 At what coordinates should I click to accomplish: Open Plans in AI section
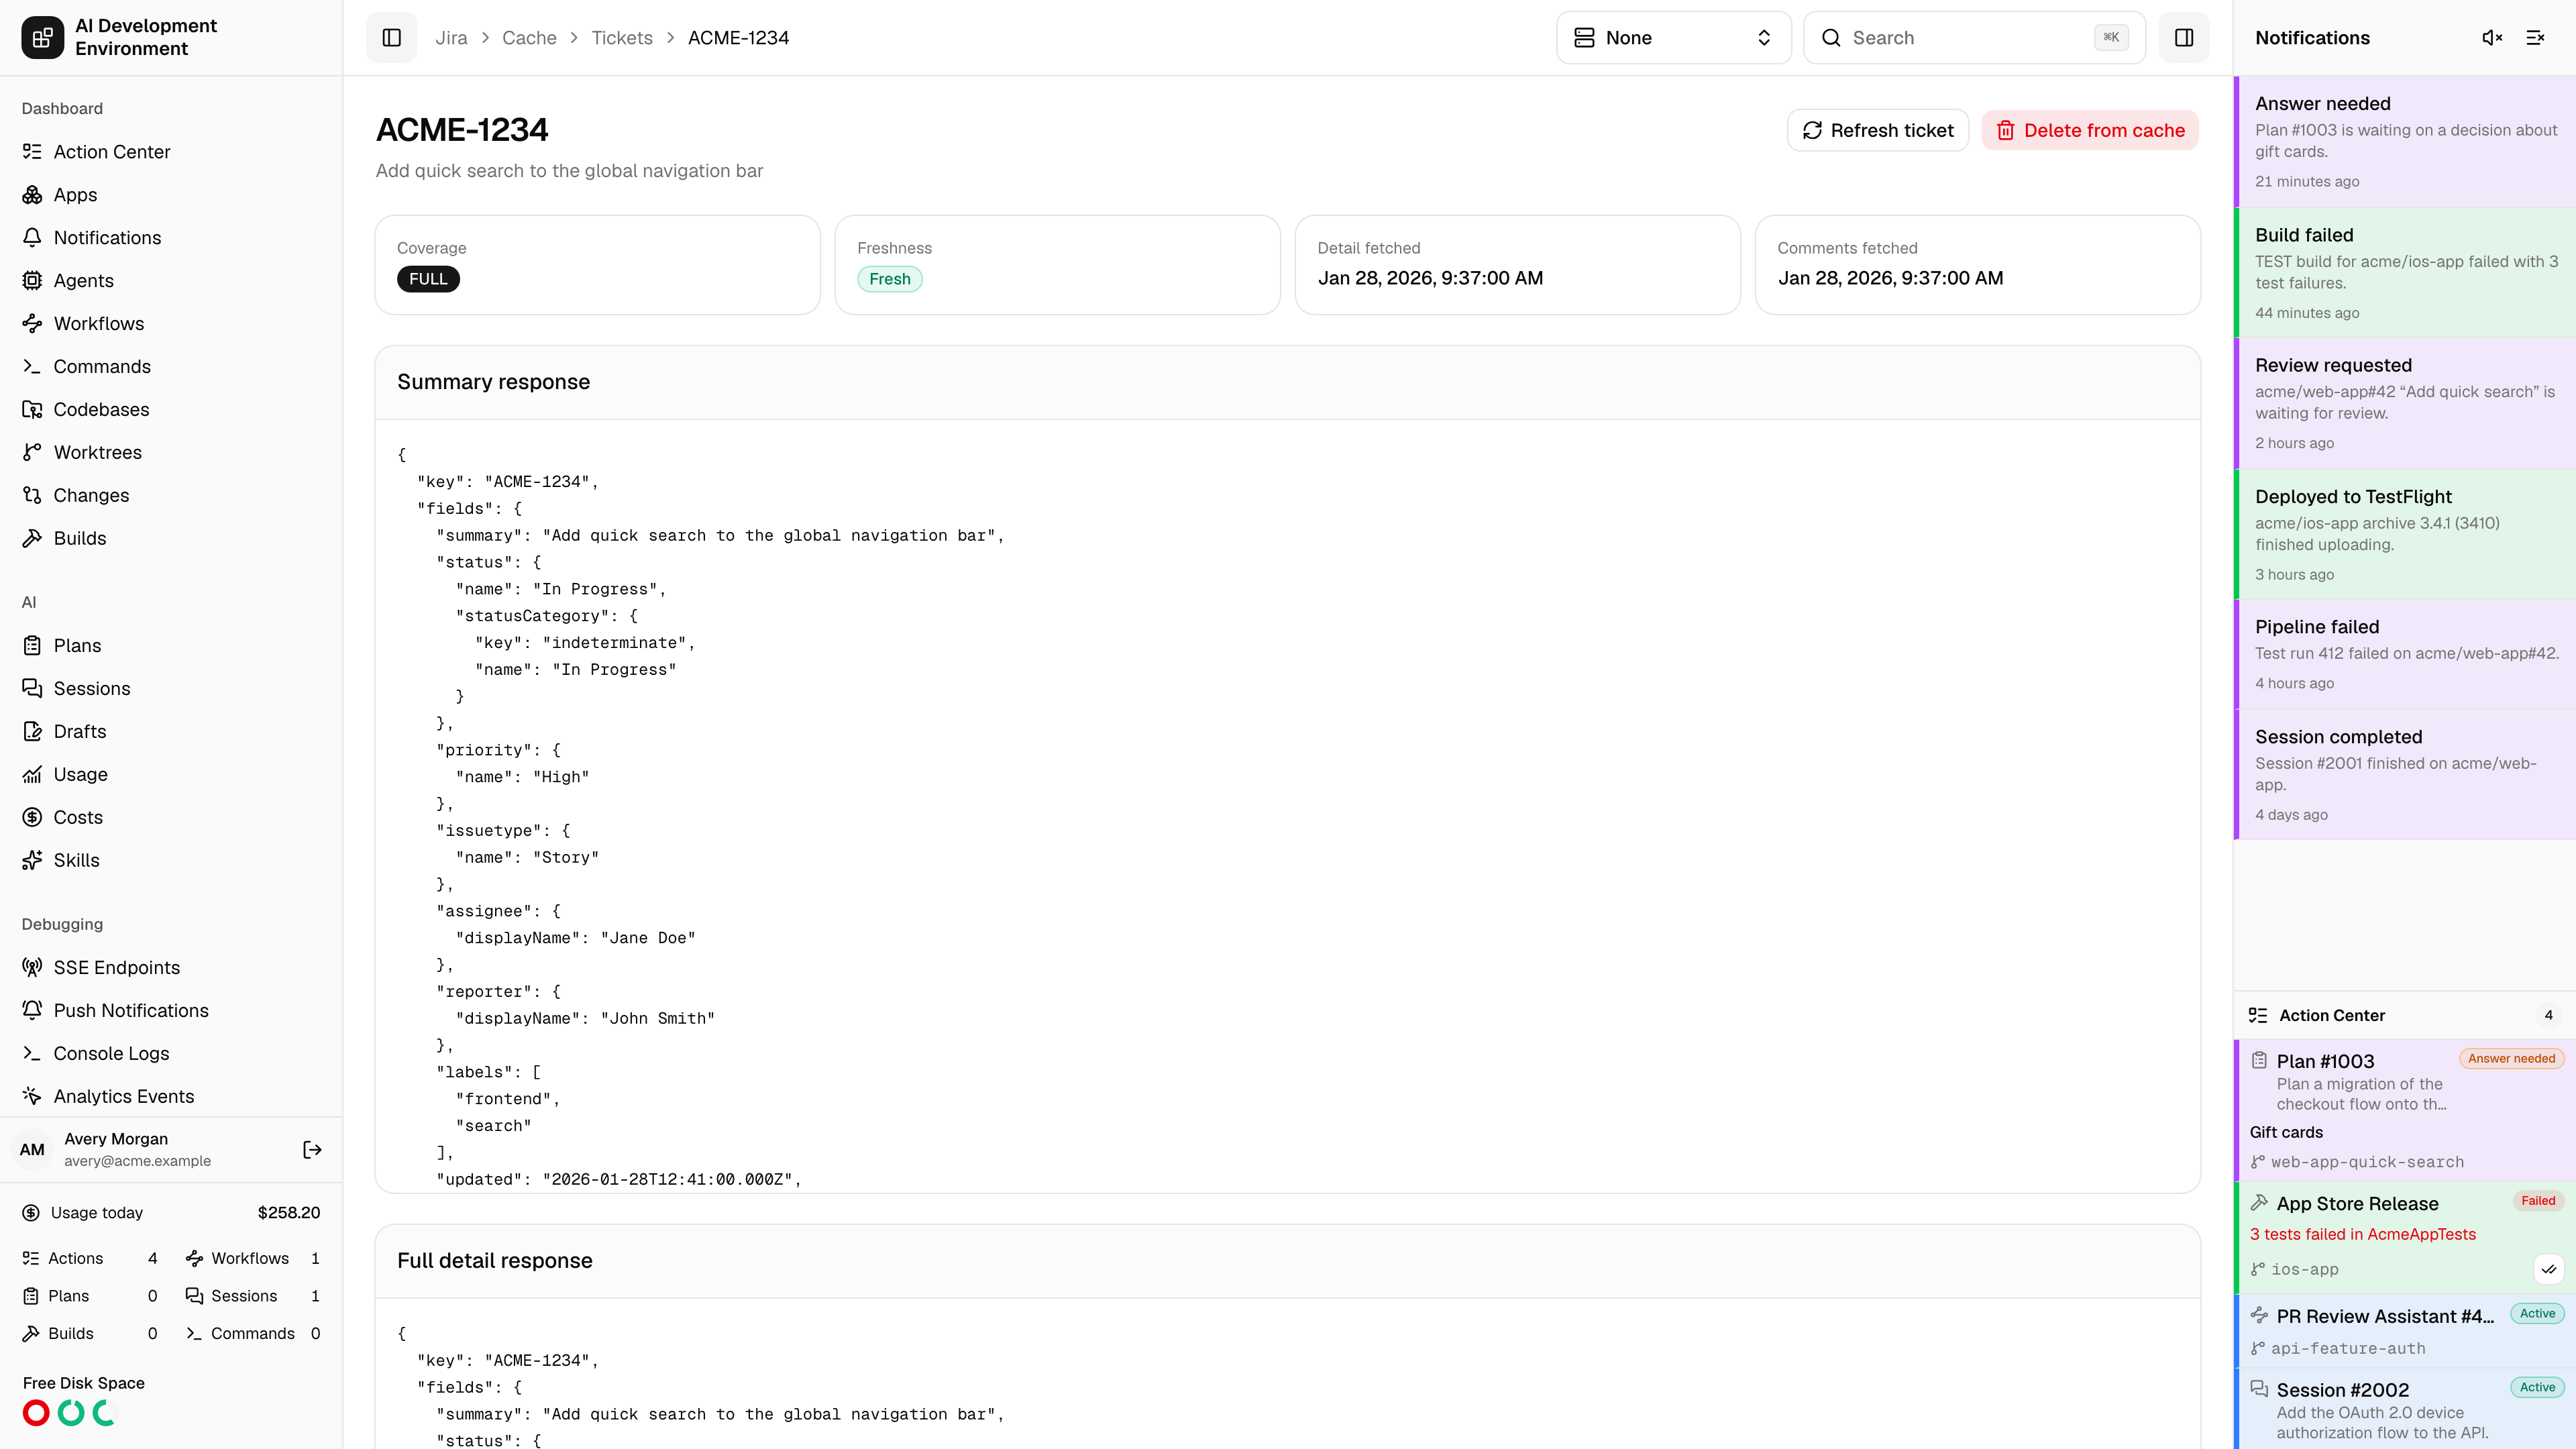pyautogui.click(x=171, y=646)
